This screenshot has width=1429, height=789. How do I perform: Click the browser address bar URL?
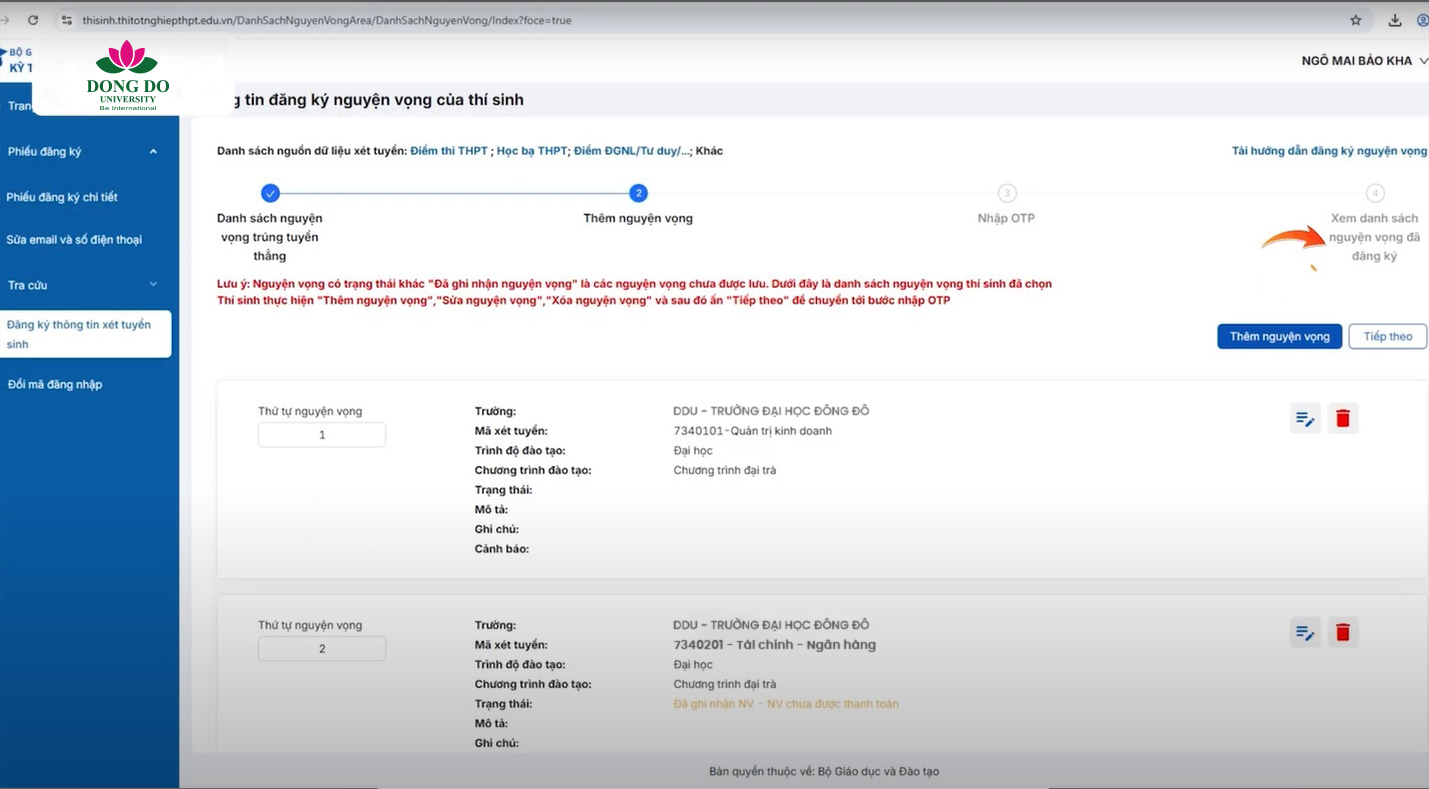point(327,20)
